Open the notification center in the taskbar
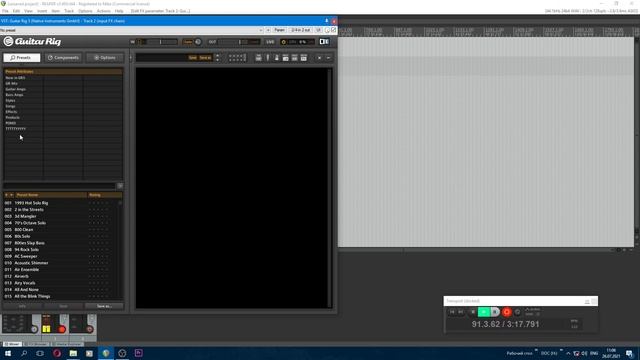Image resolution: width=640 pixels, height=360 pixels. point(630,353)
